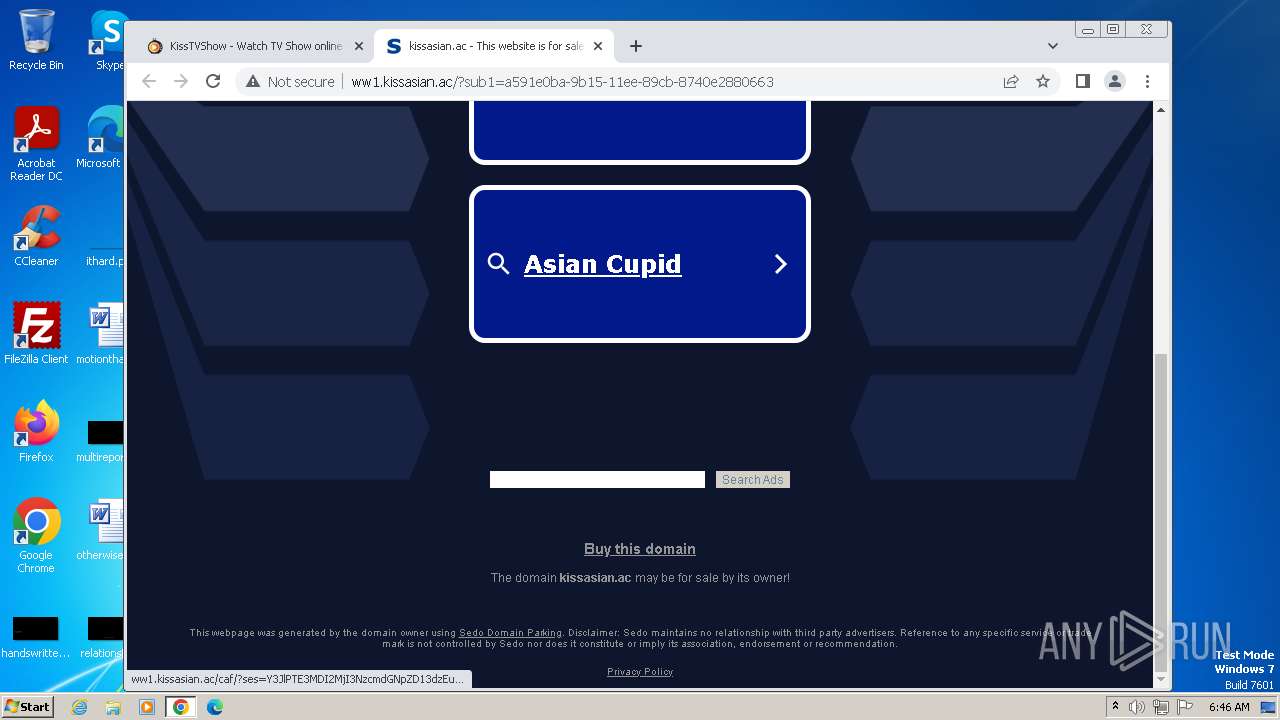Image resolution: width=1280 pixels, height=720 pixels.
Task: Bookmark this tab with the star icon
Action: [x=1043, y=81]
